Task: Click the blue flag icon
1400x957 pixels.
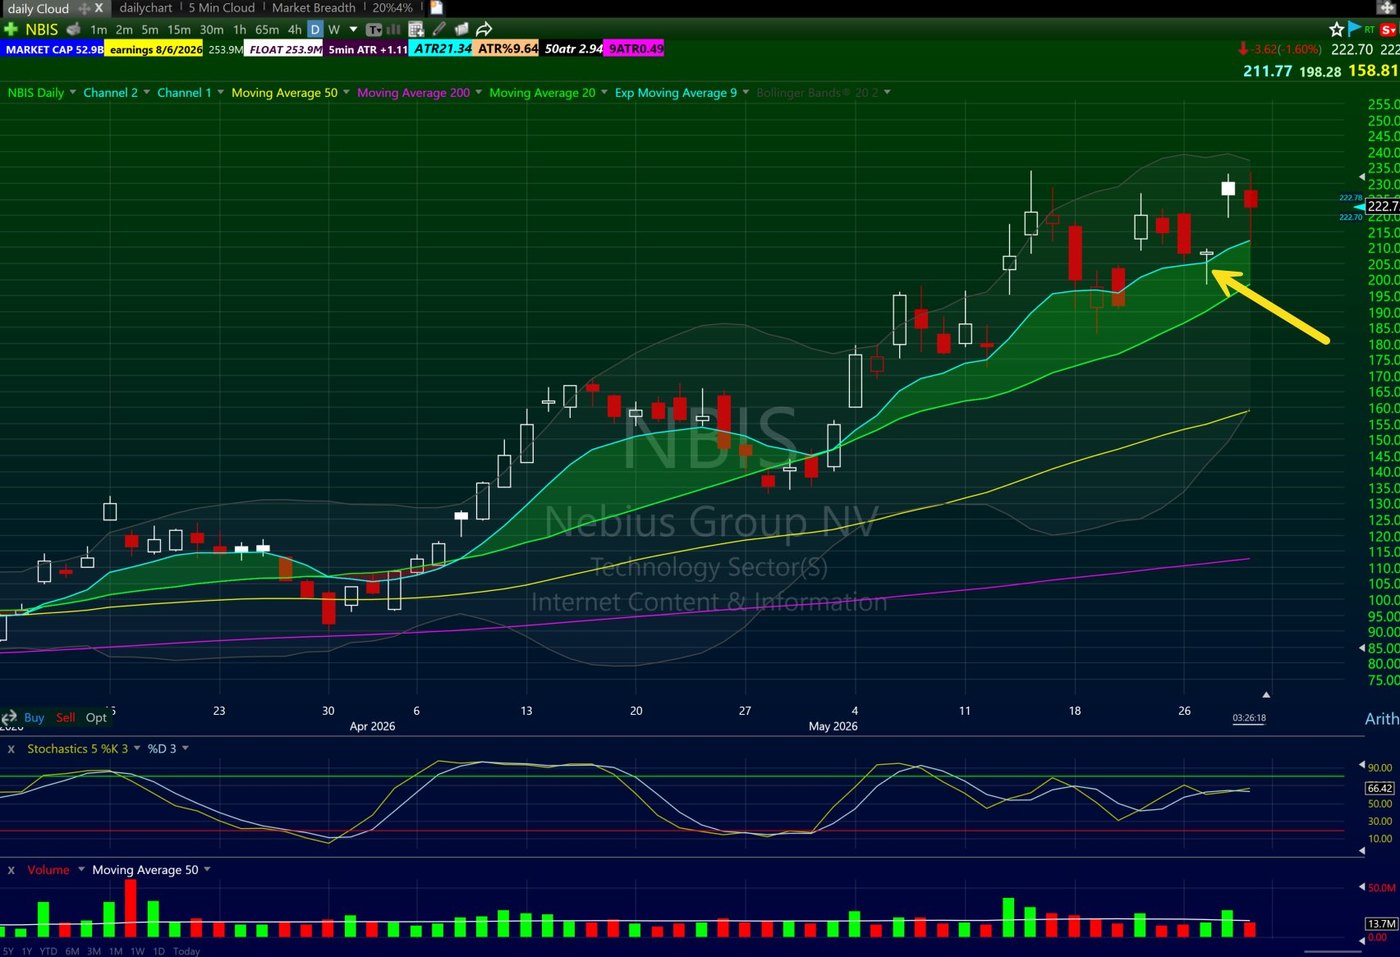Action: (x=1355, y=30)
